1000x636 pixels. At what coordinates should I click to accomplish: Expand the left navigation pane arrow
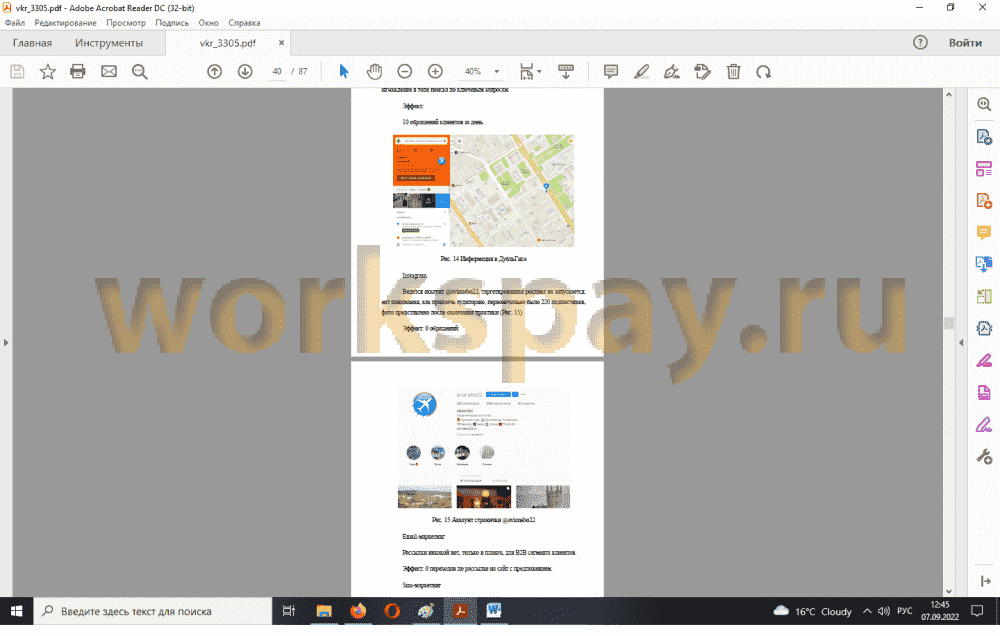pyautogui.click(x=6, y=343)
